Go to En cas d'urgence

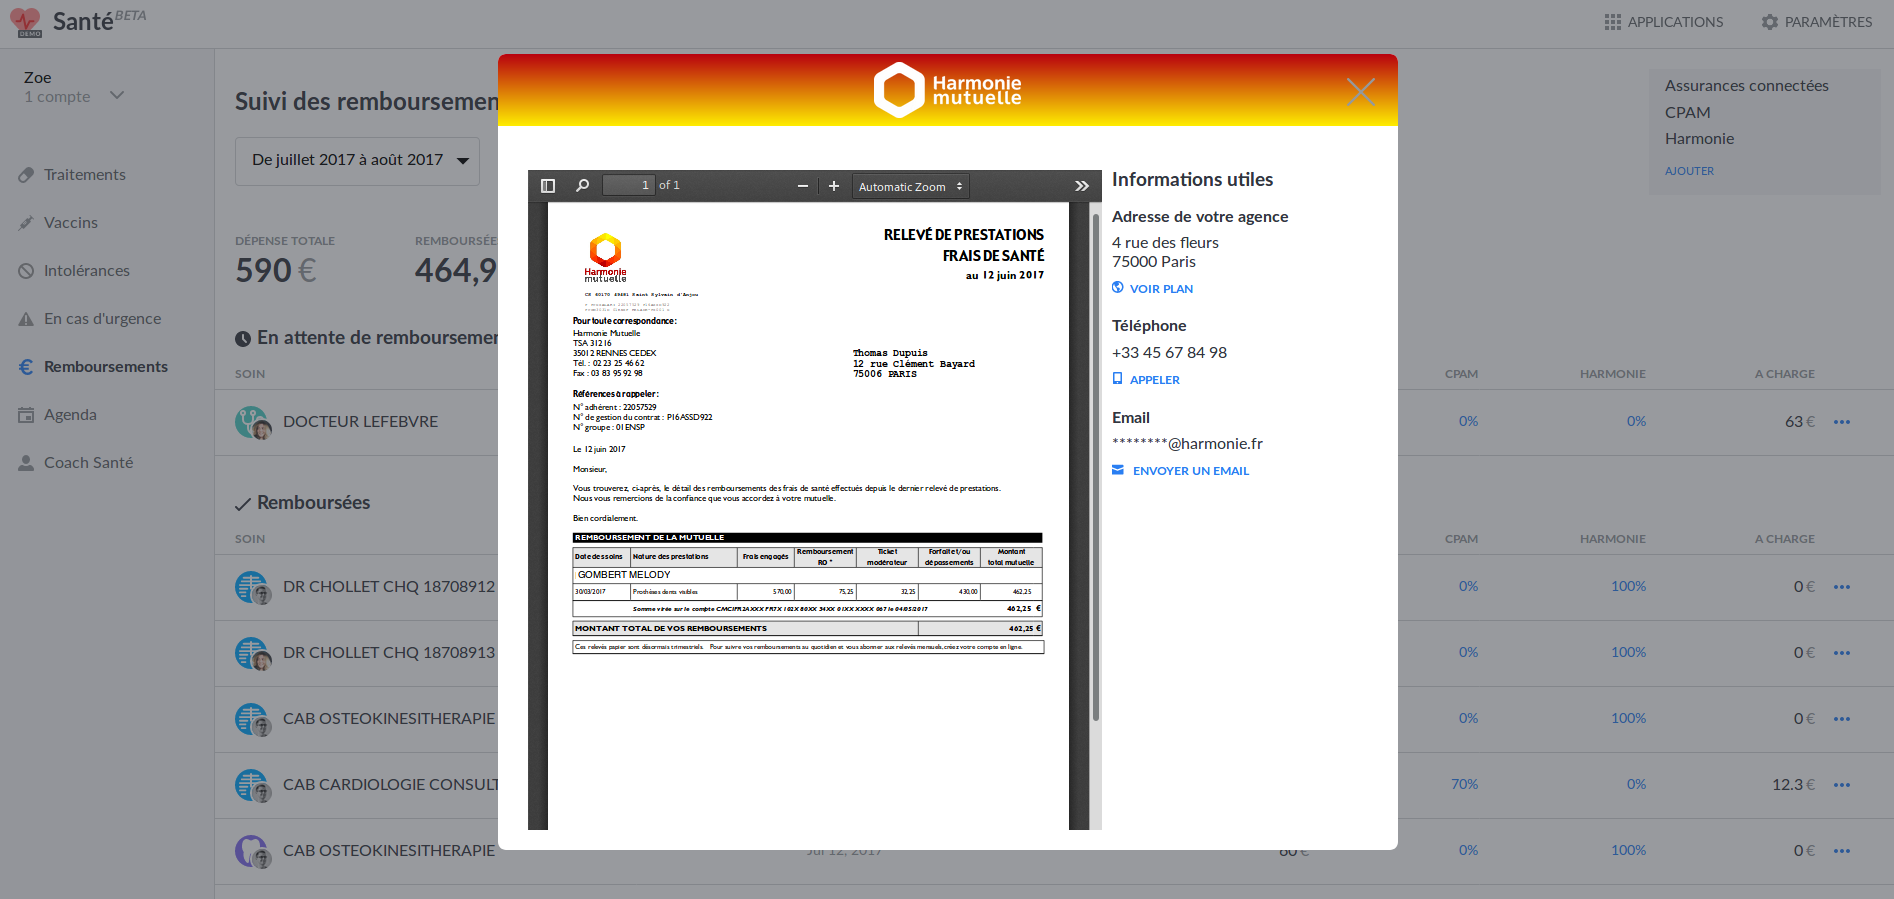click(x=102, y=319)
